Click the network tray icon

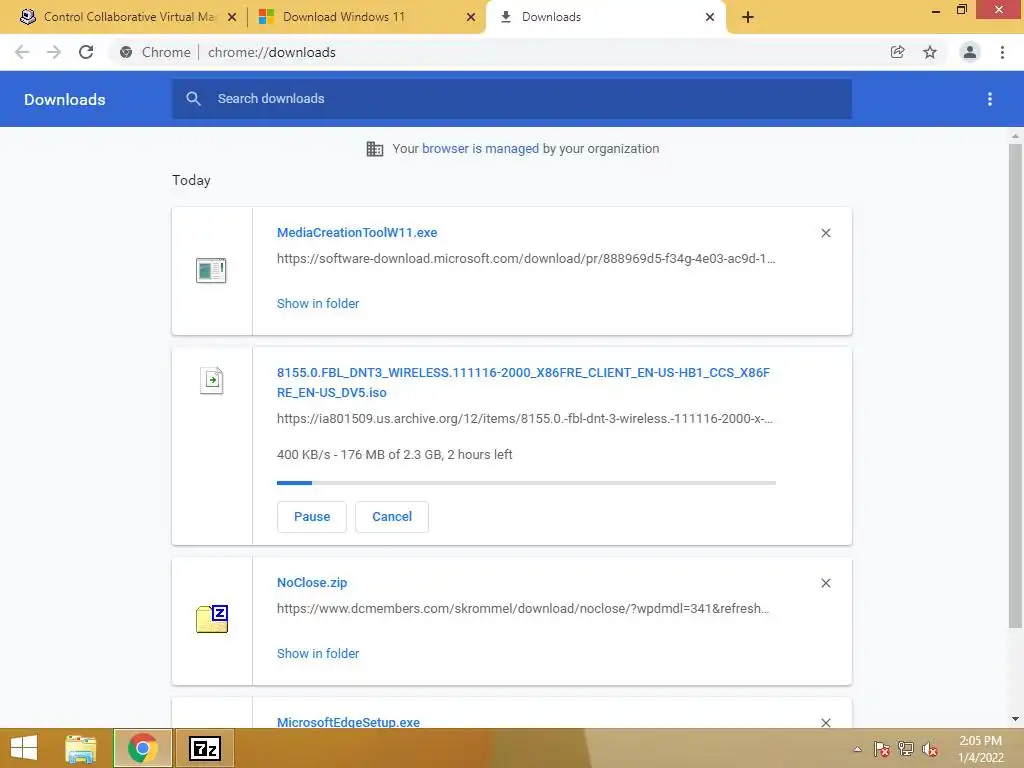(x=906, y=749)
